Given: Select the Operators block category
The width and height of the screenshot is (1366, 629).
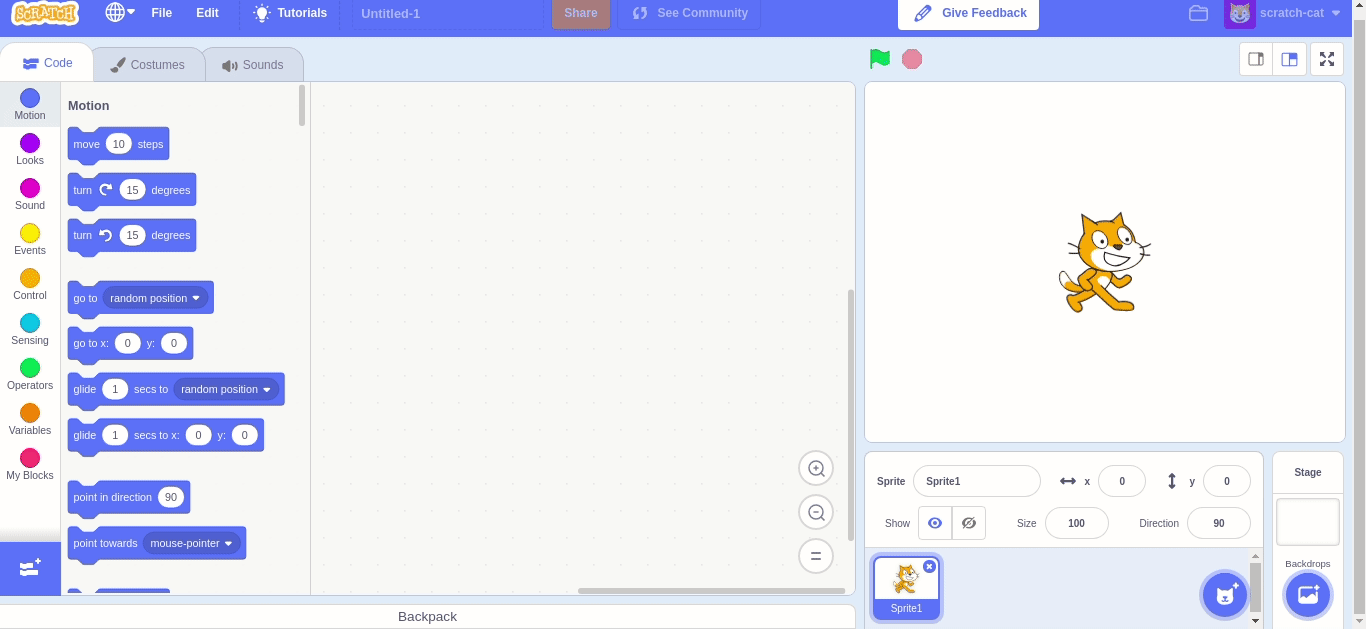Looking at the screenshot, I should click(30, 374).
